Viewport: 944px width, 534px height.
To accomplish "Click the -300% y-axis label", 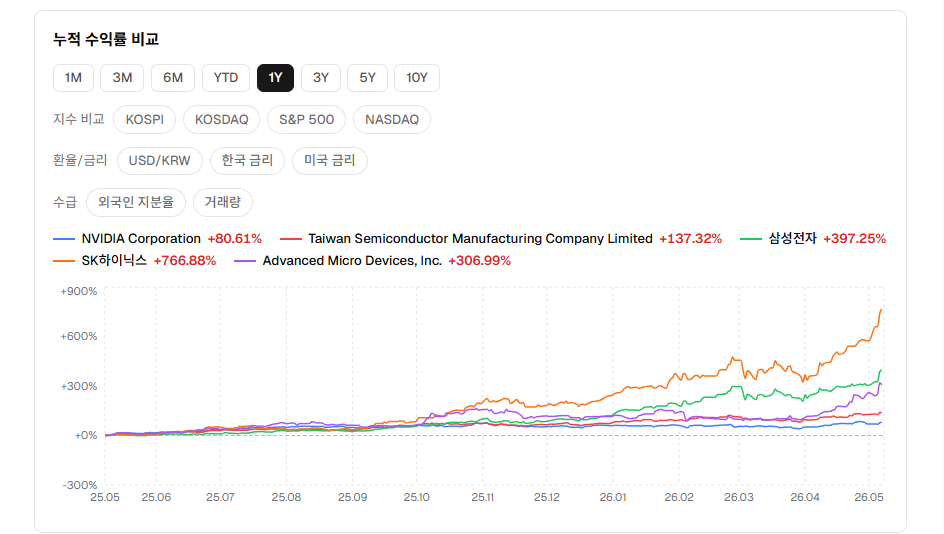I will 79,485.
